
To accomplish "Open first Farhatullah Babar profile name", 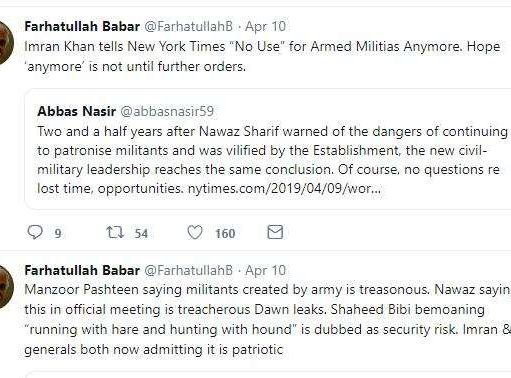I will click(x=82, y=26).
